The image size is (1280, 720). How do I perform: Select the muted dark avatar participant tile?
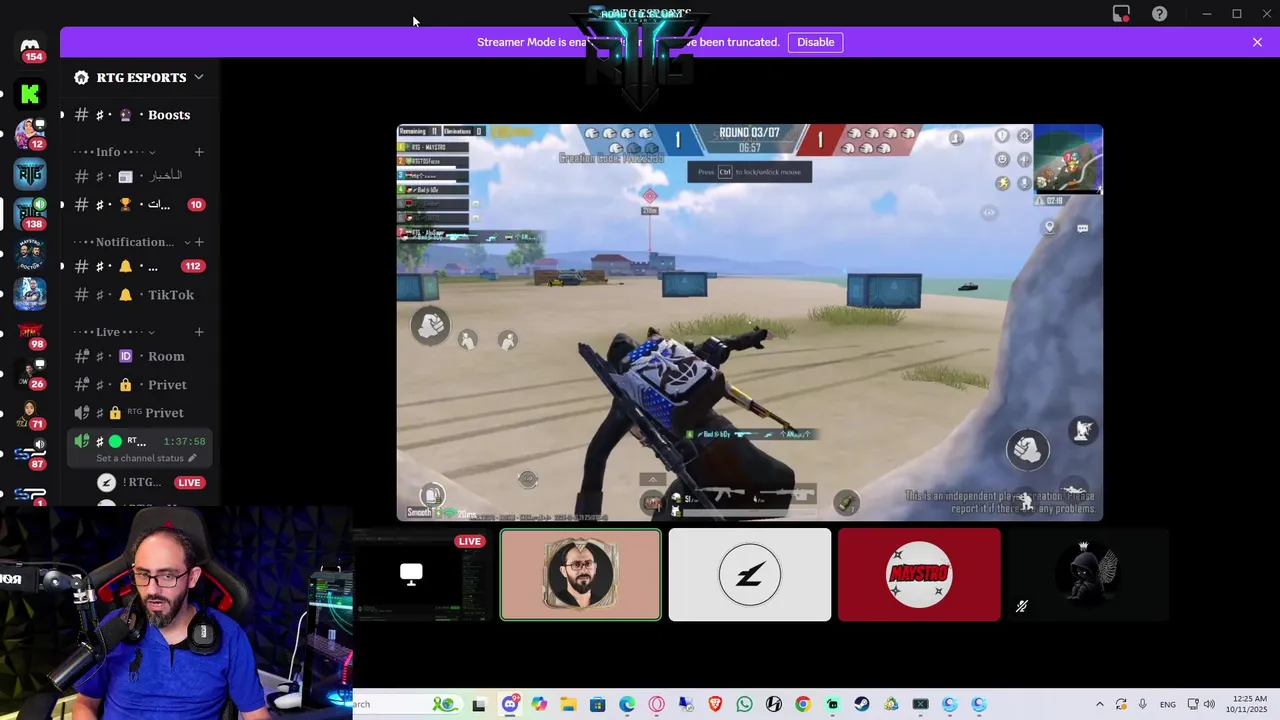coord(1088,575)
